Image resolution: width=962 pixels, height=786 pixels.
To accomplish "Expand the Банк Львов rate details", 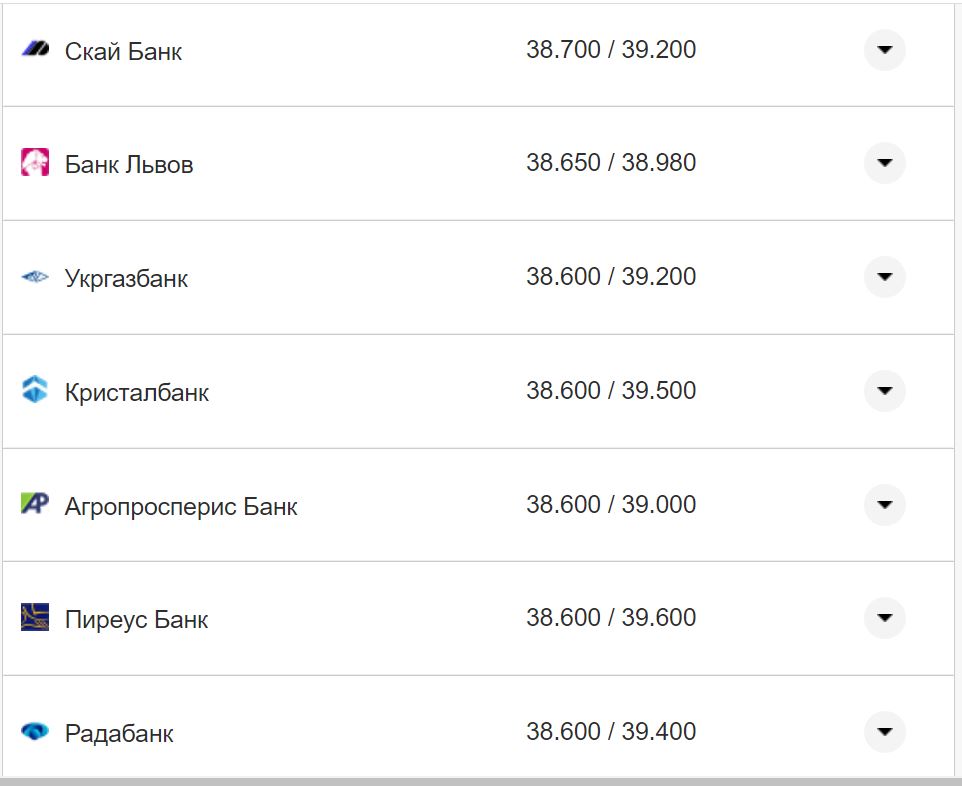I will pyautogui.click(x=884, y=163).
